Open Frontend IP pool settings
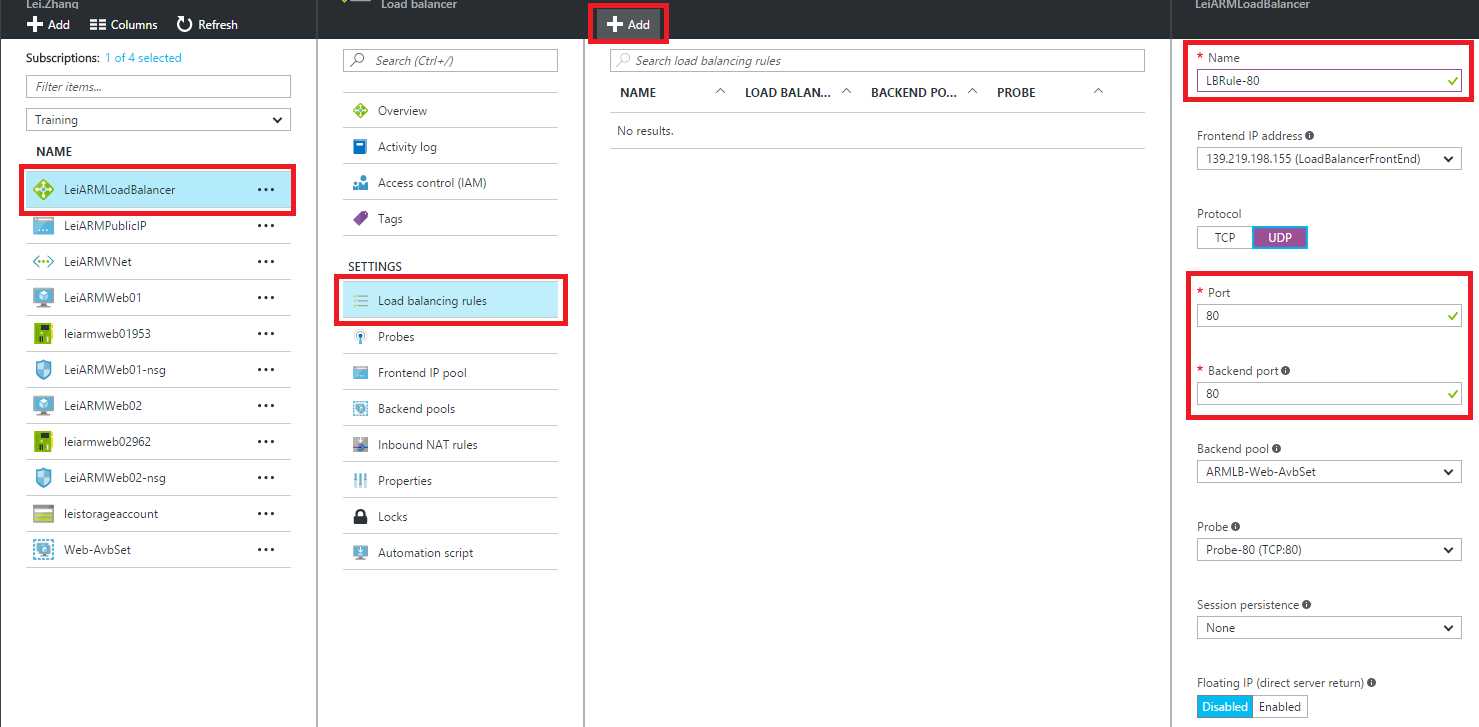The width and height of the screenshot is (1479, 727). point(450,373)
